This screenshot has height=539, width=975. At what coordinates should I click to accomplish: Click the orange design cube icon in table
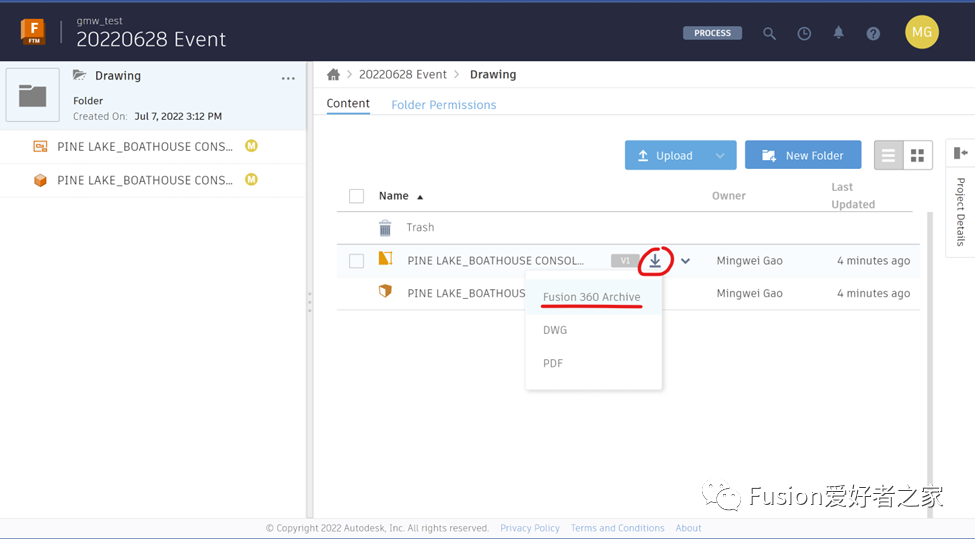click(x=386, y=291)
